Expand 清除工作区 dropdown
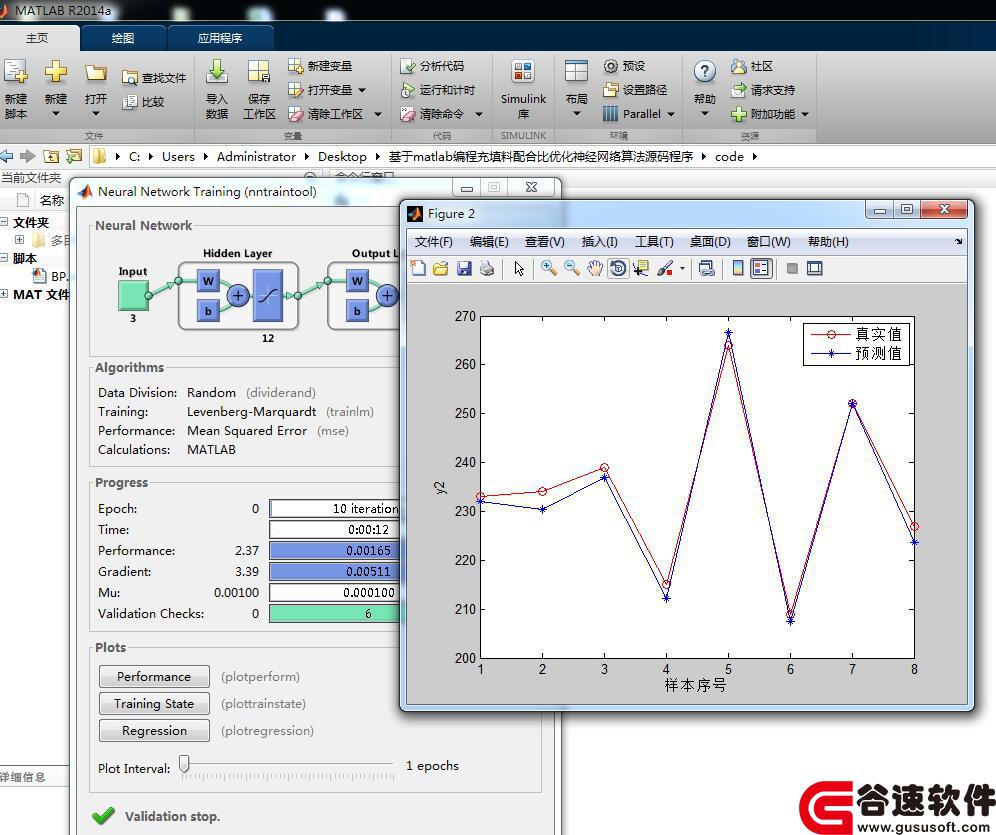This screenshot has height=835, width=996. [x=378, y=114]
